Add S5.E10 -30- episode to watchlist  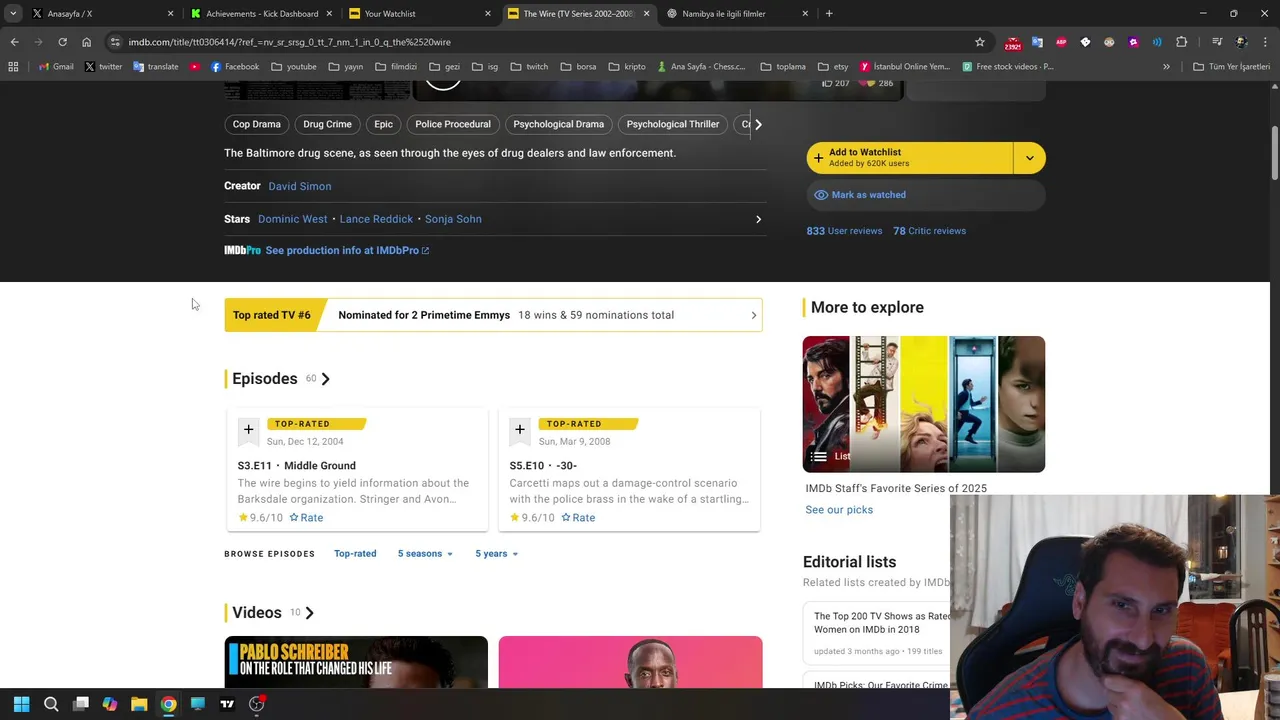click(x=520, y=430)
